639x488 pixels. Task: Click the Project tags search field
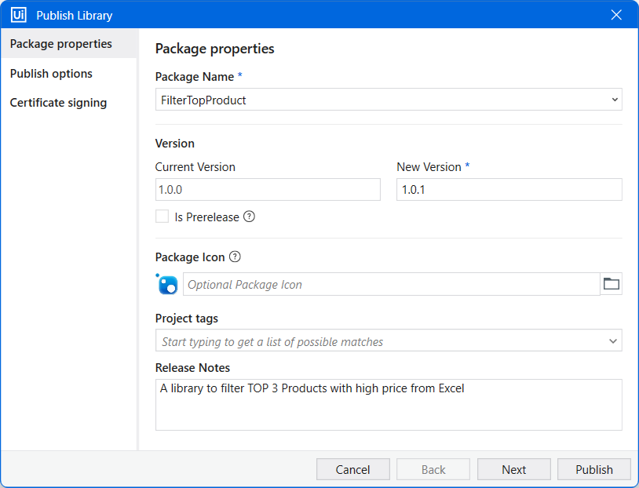tap(381, 341)
